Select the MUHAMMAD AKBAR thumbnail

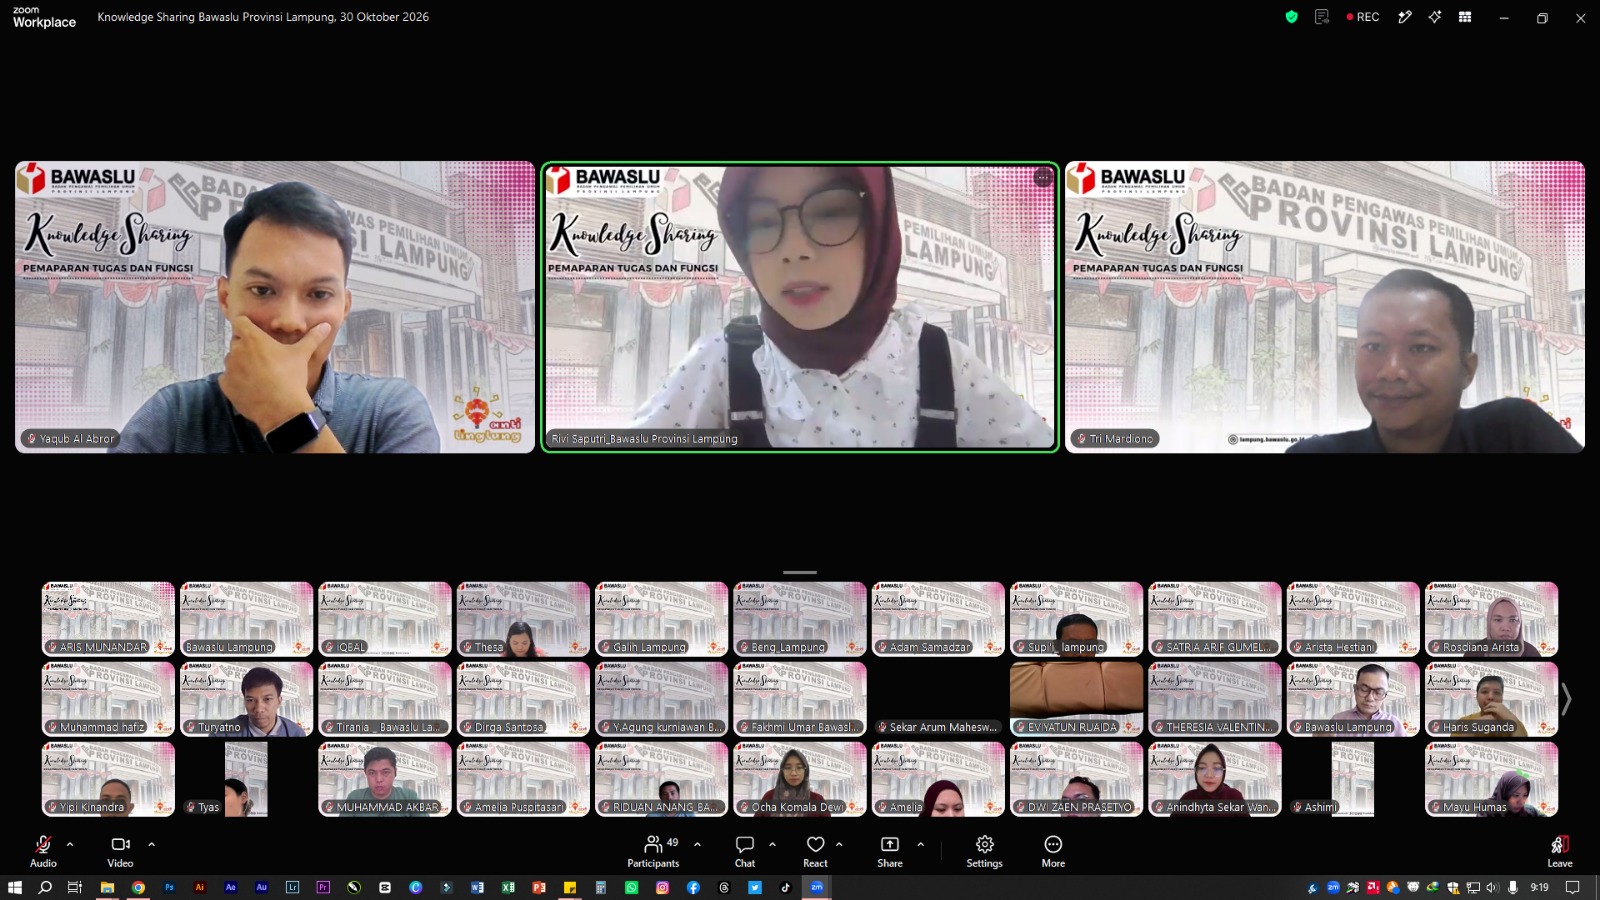385,779
